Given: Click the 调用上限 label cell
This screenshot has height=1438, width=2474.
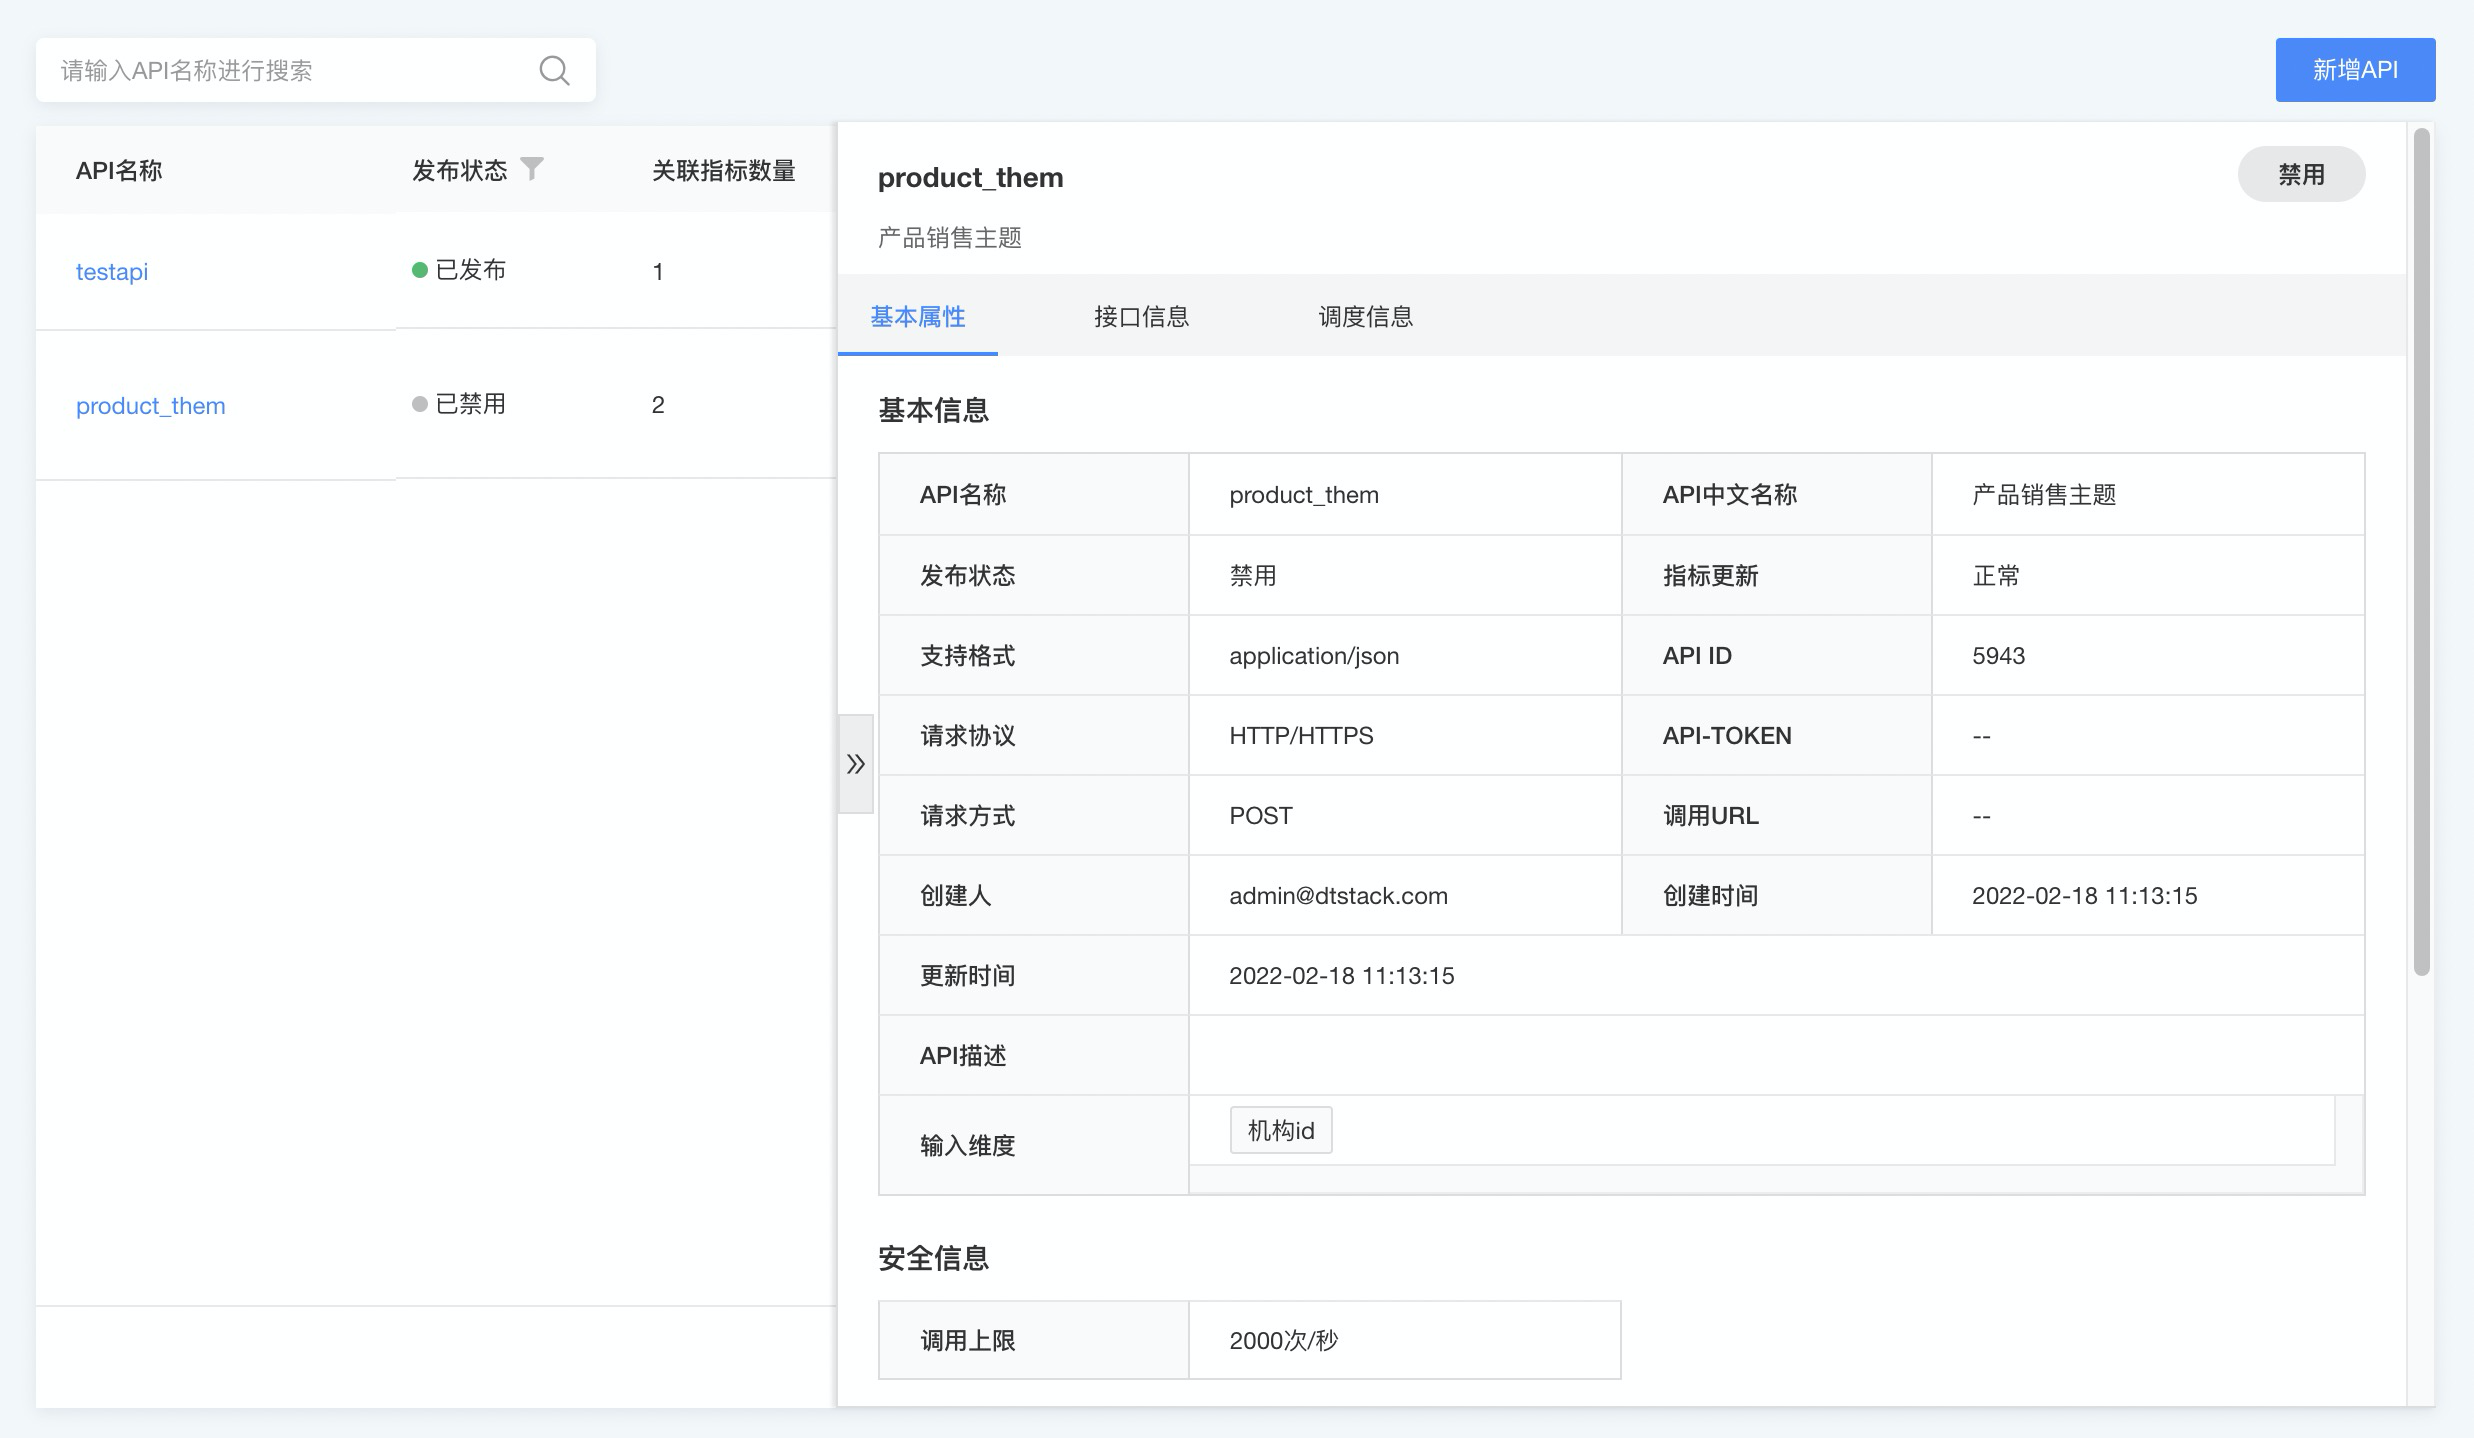Looking at the screenshot, I should tap(1033, 1340).
